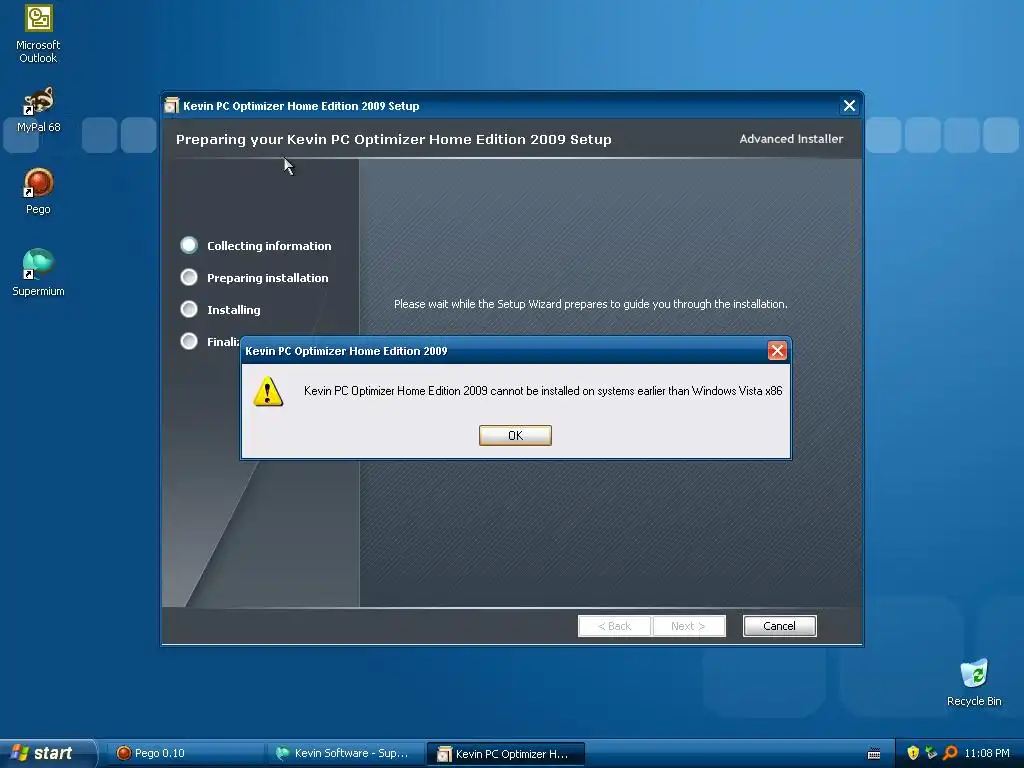Open the Windows start menu
Image resolution: width=1024 pixels, height=768 pixels.
[x=47, y=753]
